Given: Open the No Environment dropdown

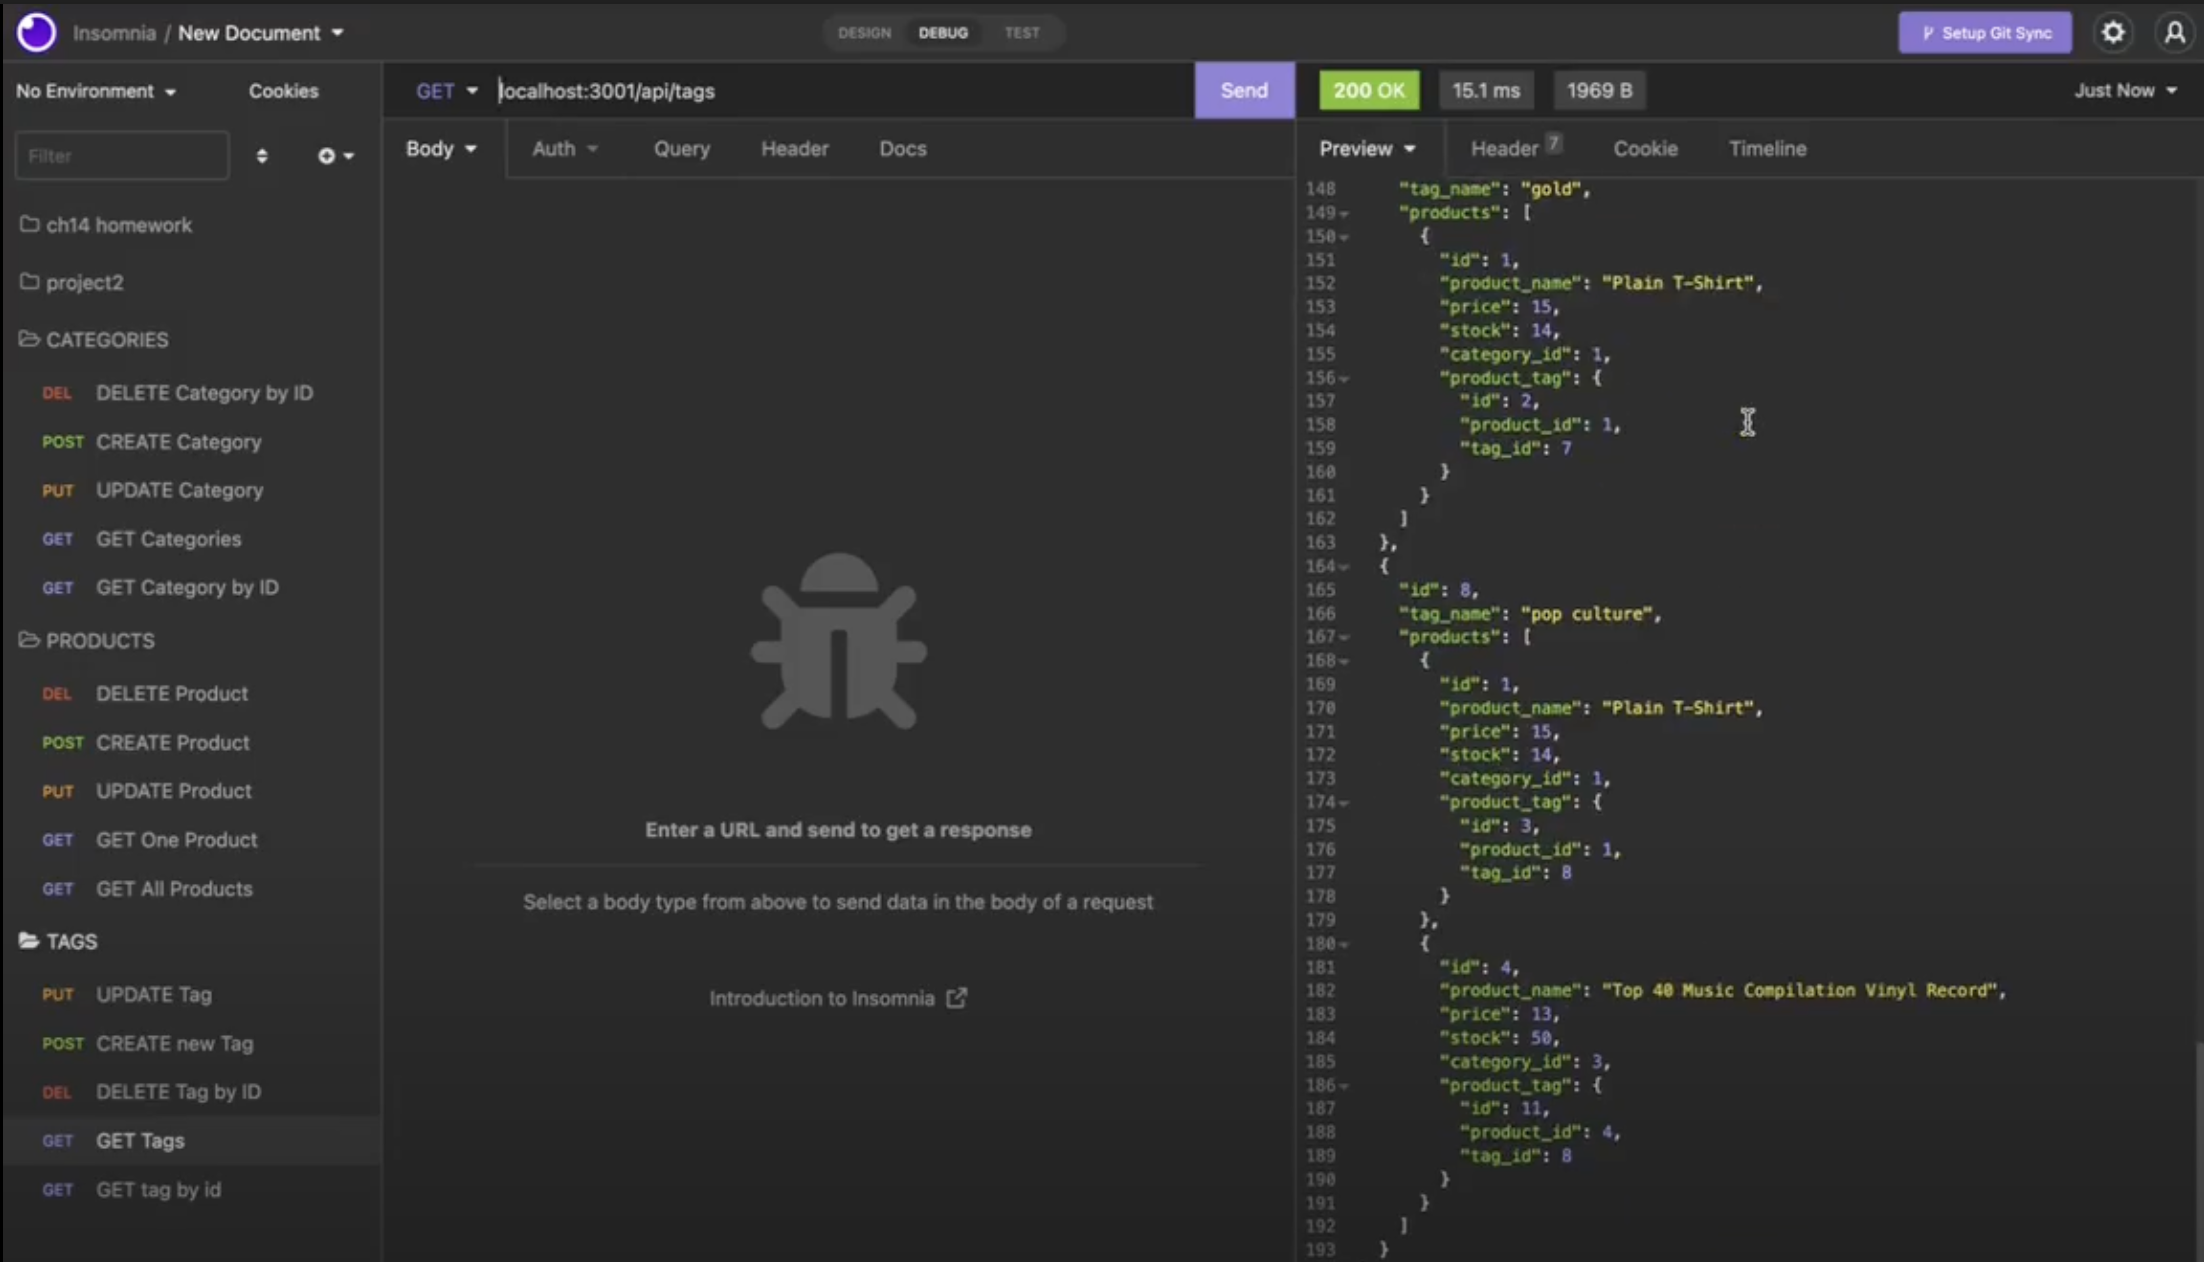Looking at the screenshot, I should click(95, 91).
